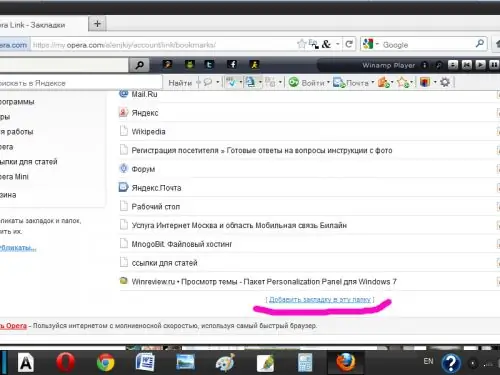Image resolution: width=500 pixels, height=375 pixels.
Task: Open the ссылки для статей bookmark in list
Action: click(x=164, y=263)
